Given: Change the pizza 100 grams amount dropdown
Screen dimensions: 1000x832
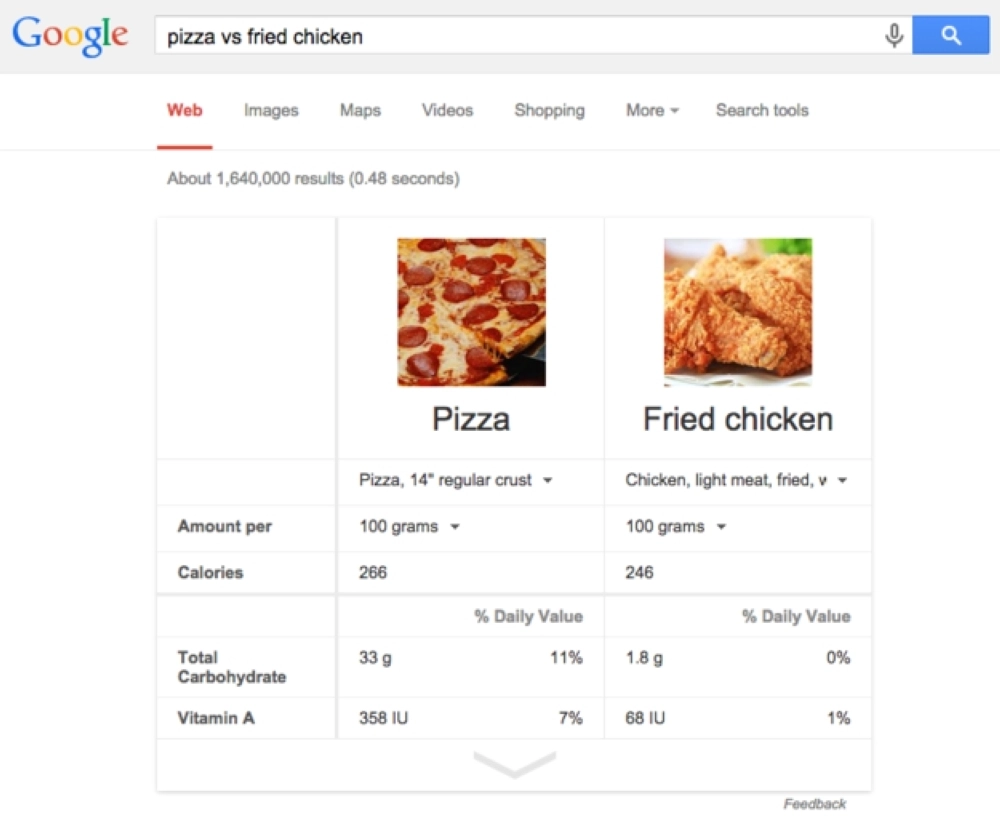Looking at the screenshot, I should pos(410,527).
